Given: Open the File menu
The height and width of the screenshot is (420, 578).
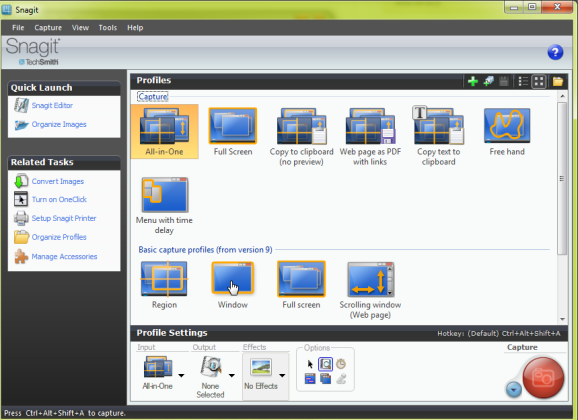Looking at the screenshot, I should click(x=18, y=28).
